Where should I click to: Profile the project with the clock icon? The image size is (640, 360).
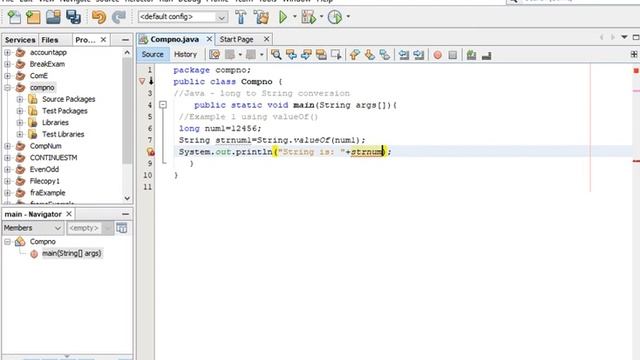coord(335,17)
